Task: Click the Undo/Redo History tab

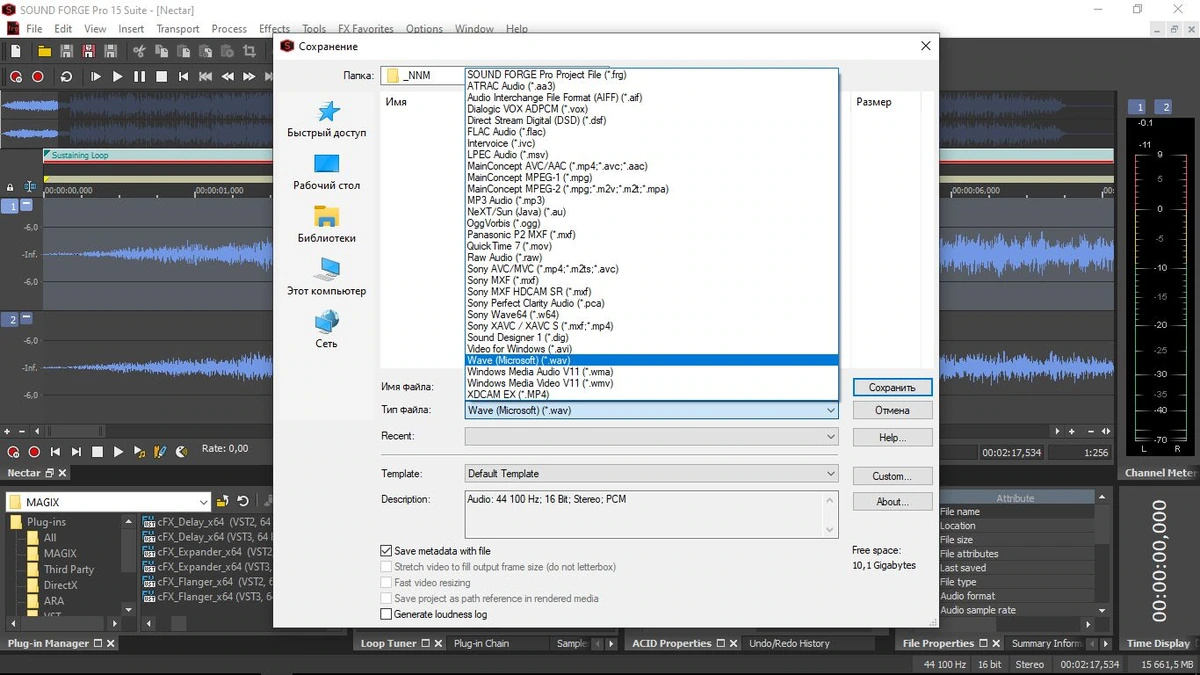Action: 789,643
